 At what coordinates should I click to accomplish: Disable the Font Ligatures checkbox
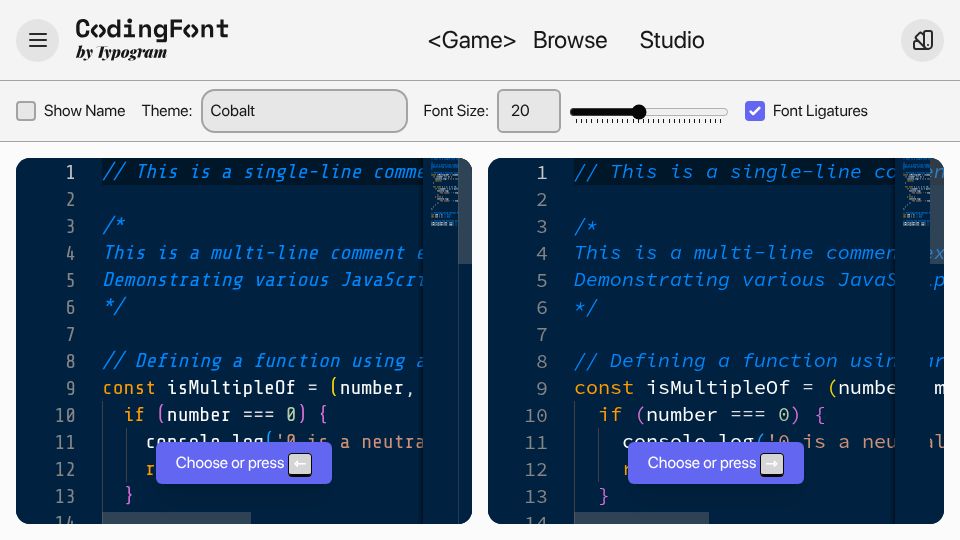(x=754, y=111)
